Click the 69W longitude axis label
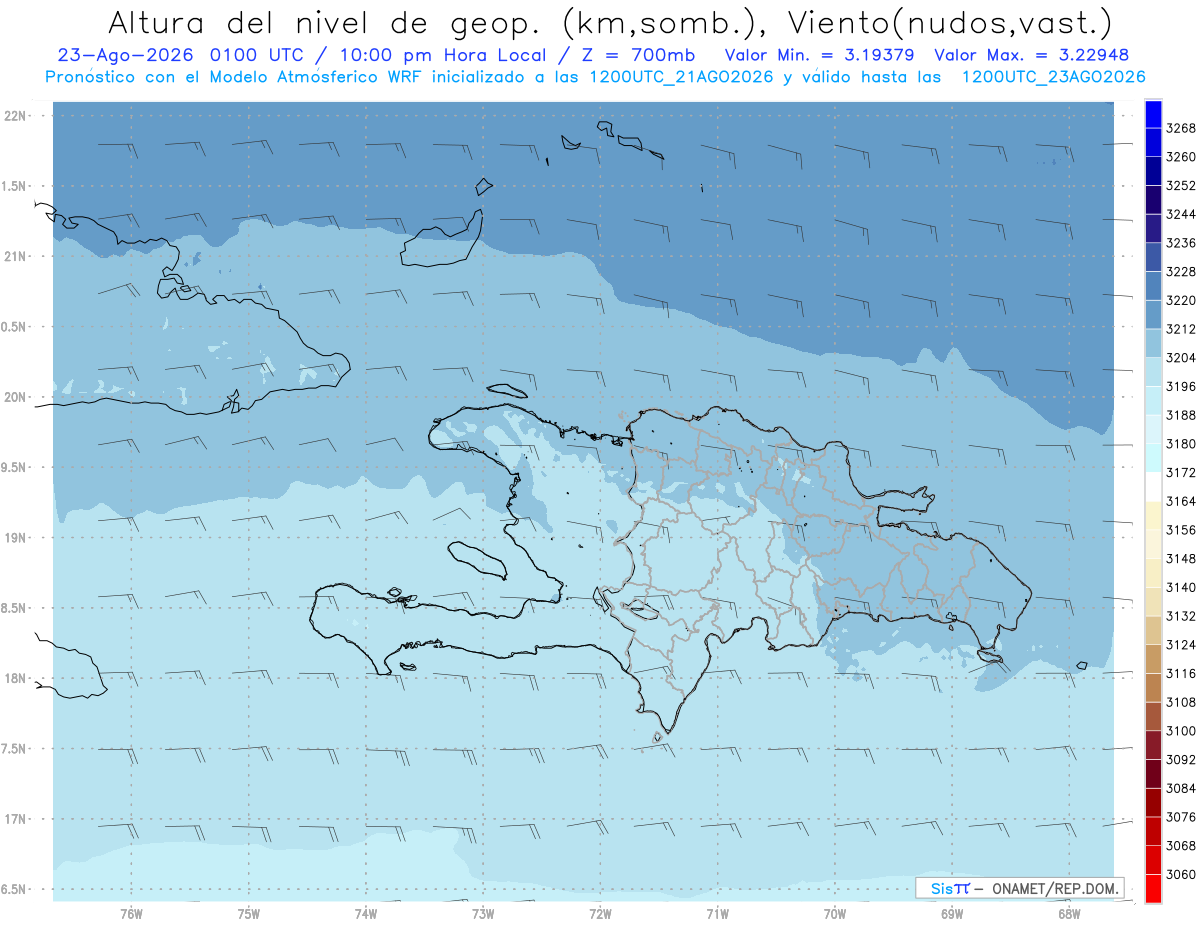This screenshot has height=927, width=1200. 952,912
